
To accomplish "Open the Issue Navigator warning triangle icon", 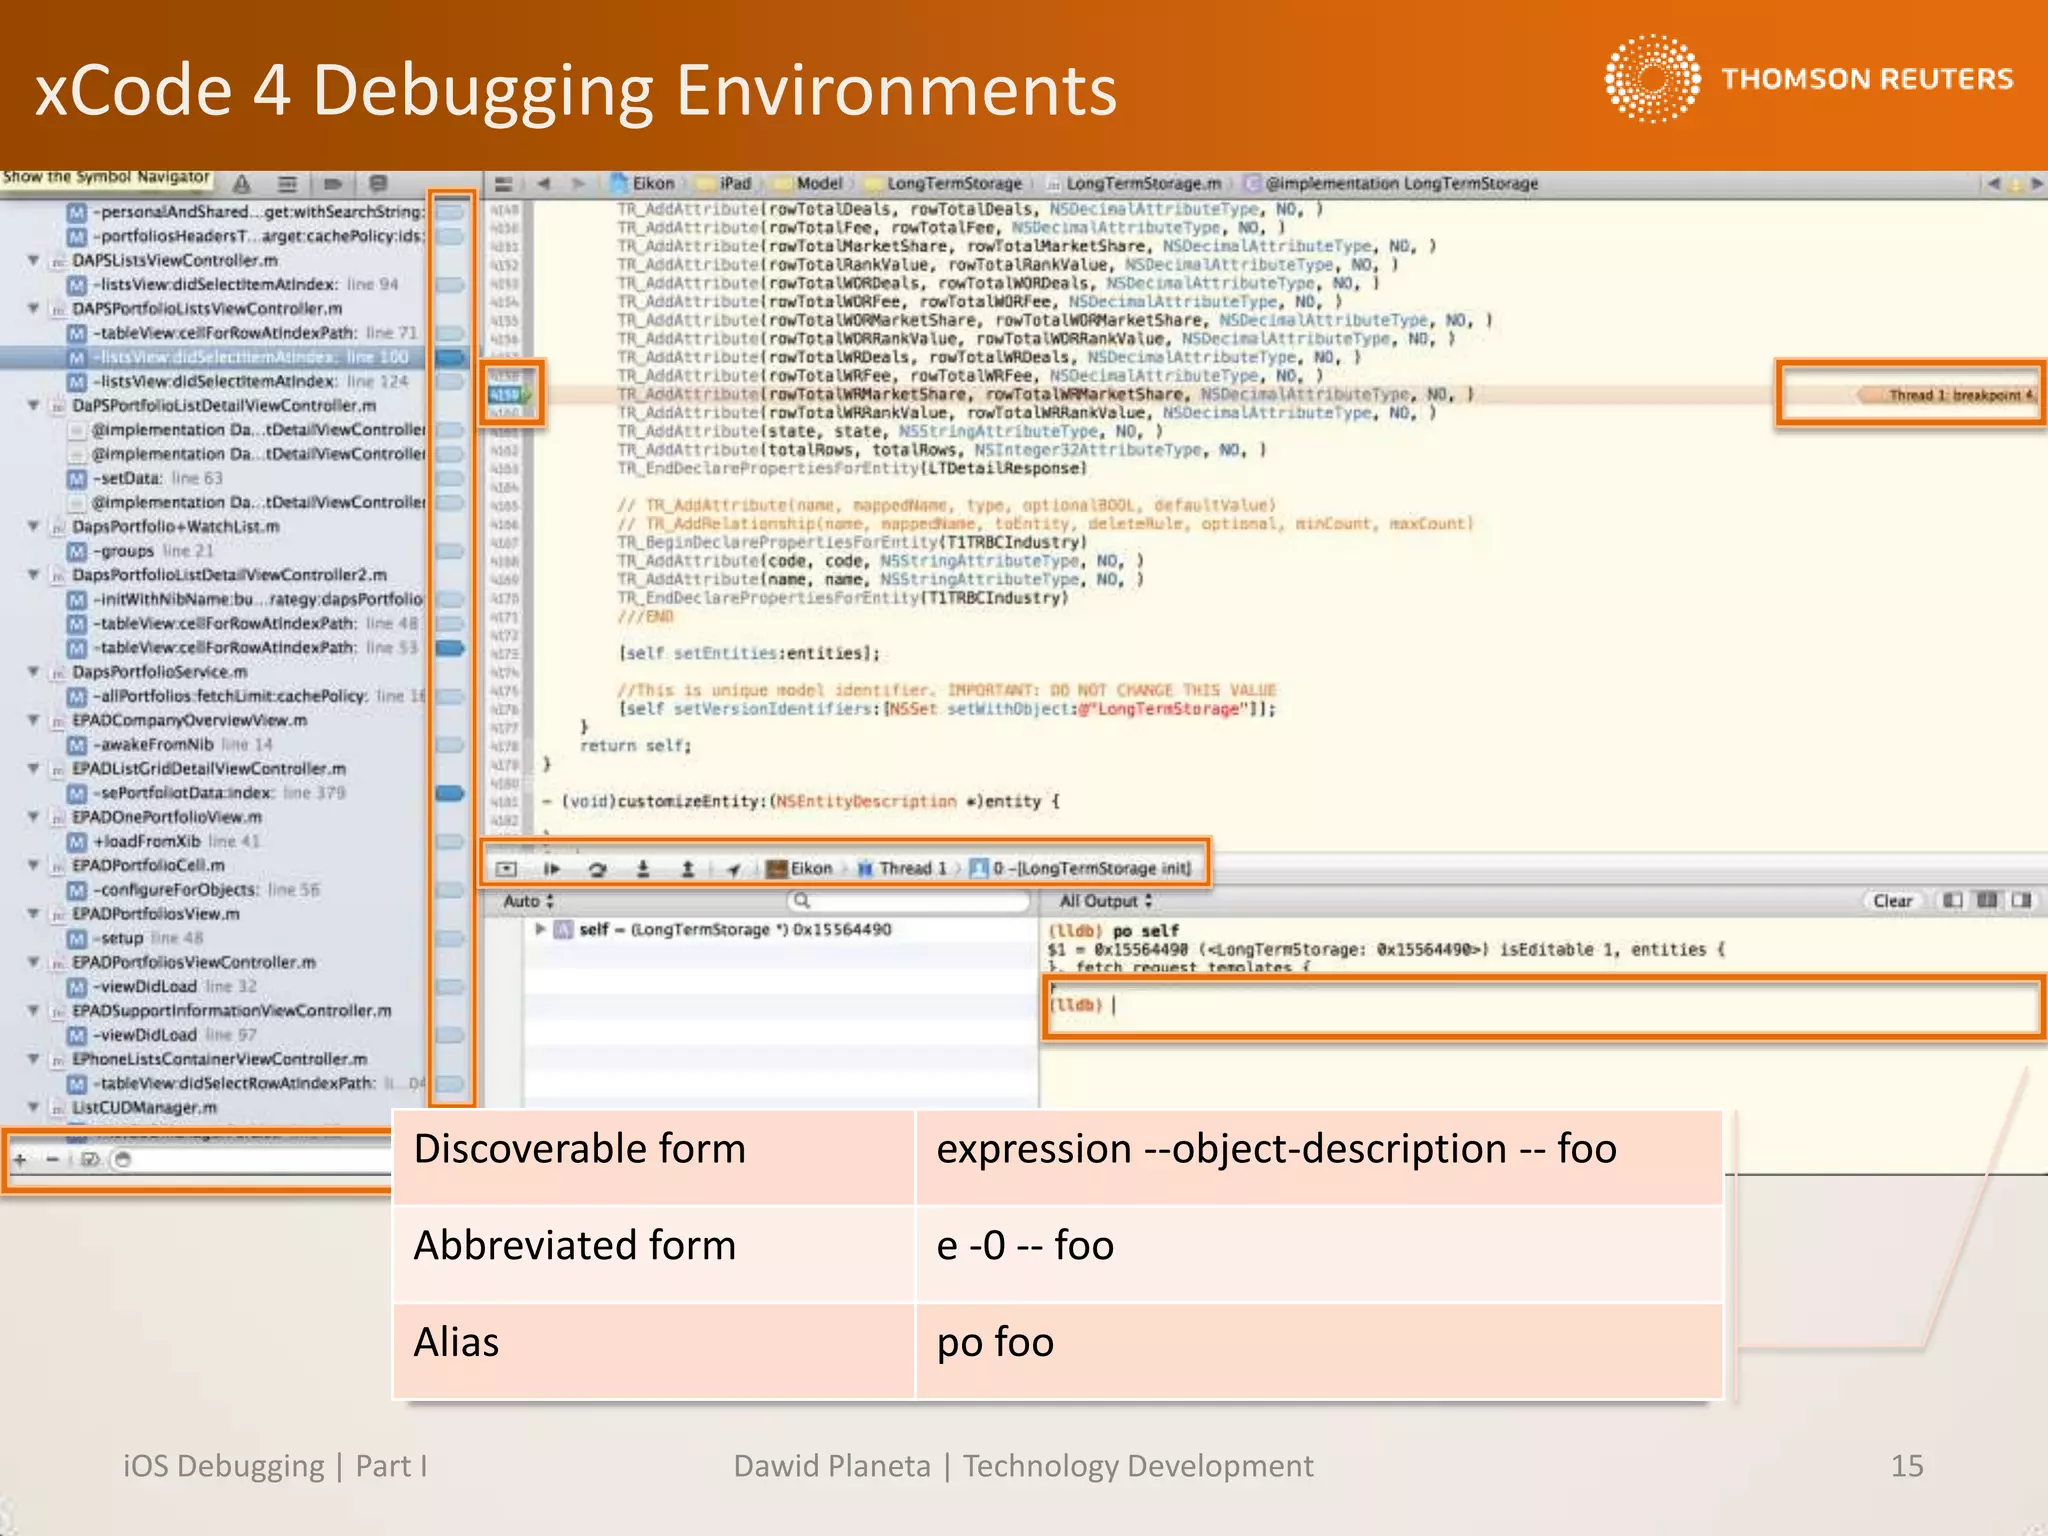I will [x=242, y=184].
